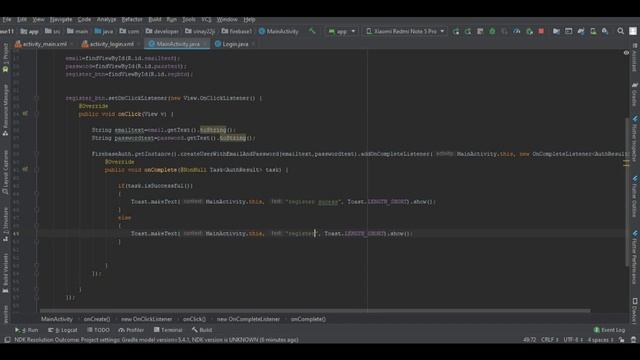640x360 pixels.
Task: Click the app breadcrumb folder
Action: [29, 31]
